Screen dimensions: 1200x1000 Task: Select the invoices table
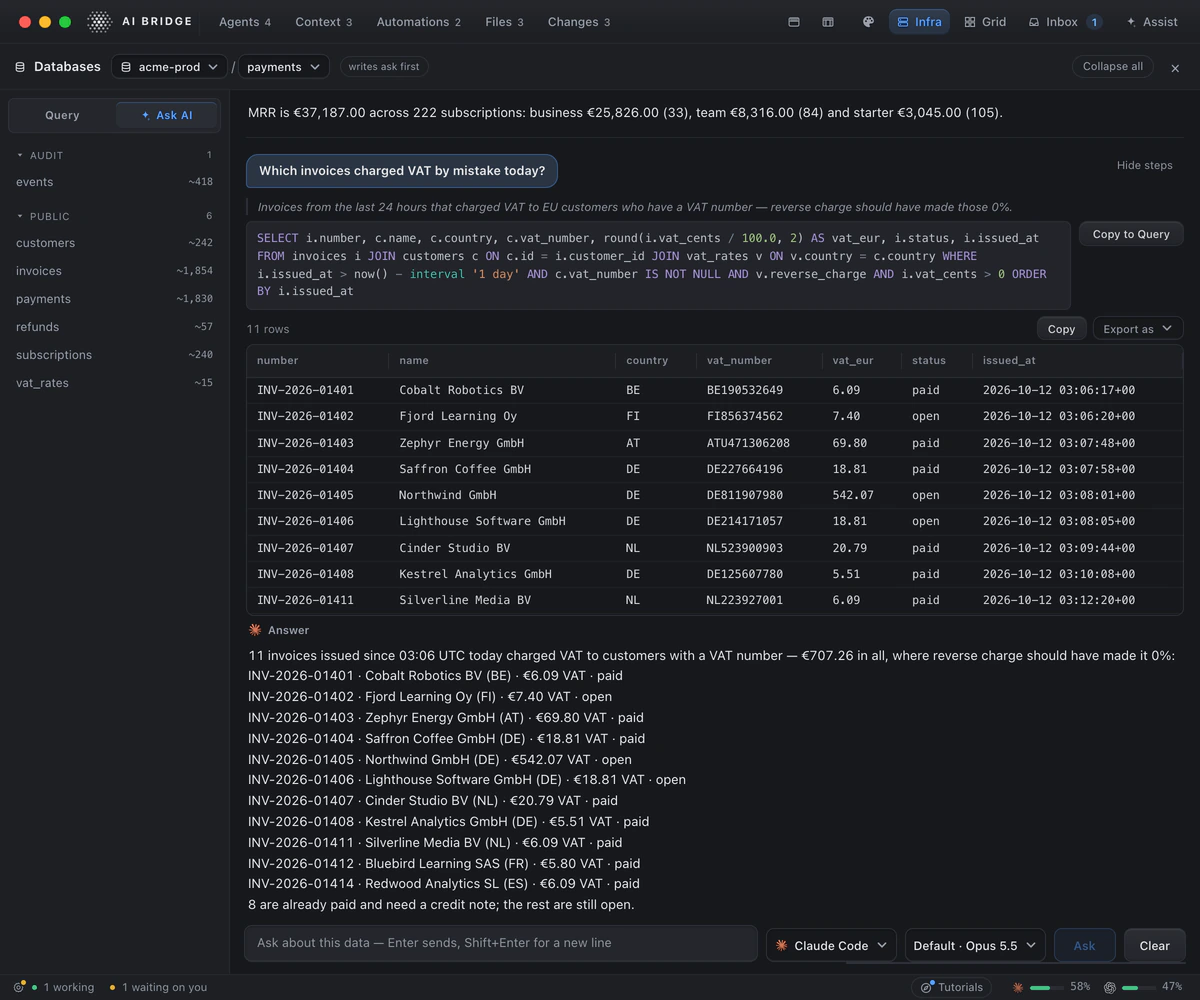tap(114, 271)
